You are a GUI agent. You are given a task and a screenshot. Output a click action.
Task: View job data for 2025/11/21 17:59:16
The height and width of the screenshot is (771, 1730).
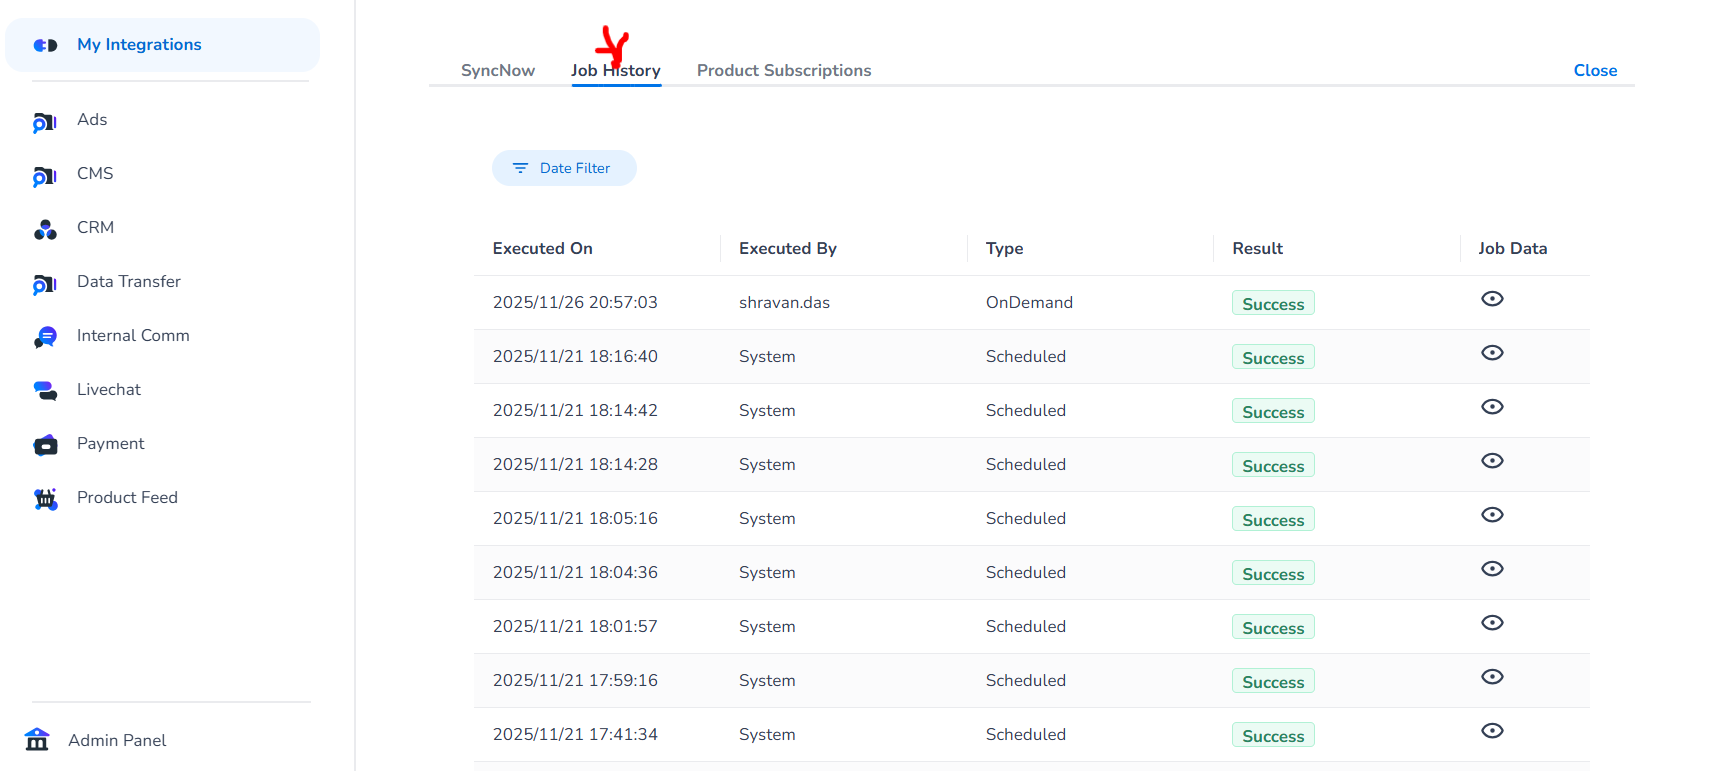pyautogui.click(x=1492, y=677)
